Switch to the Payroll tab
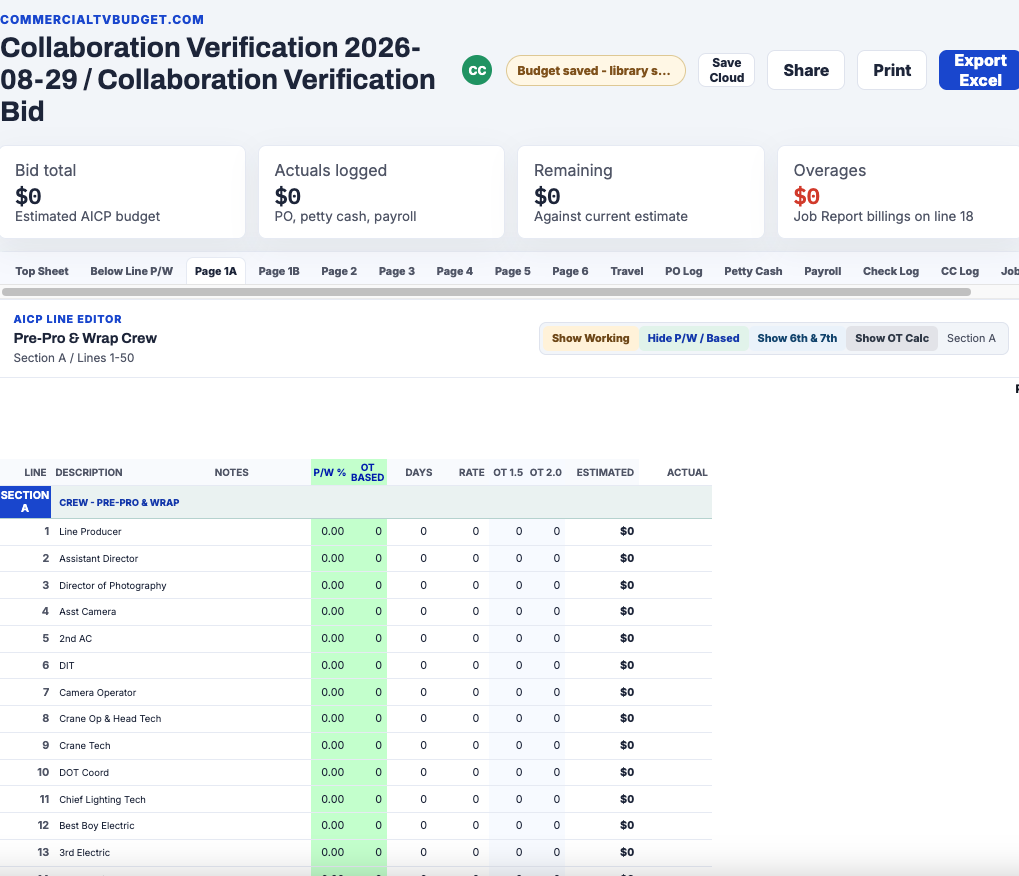The image size is (1019, 876). tap(823, 271)
